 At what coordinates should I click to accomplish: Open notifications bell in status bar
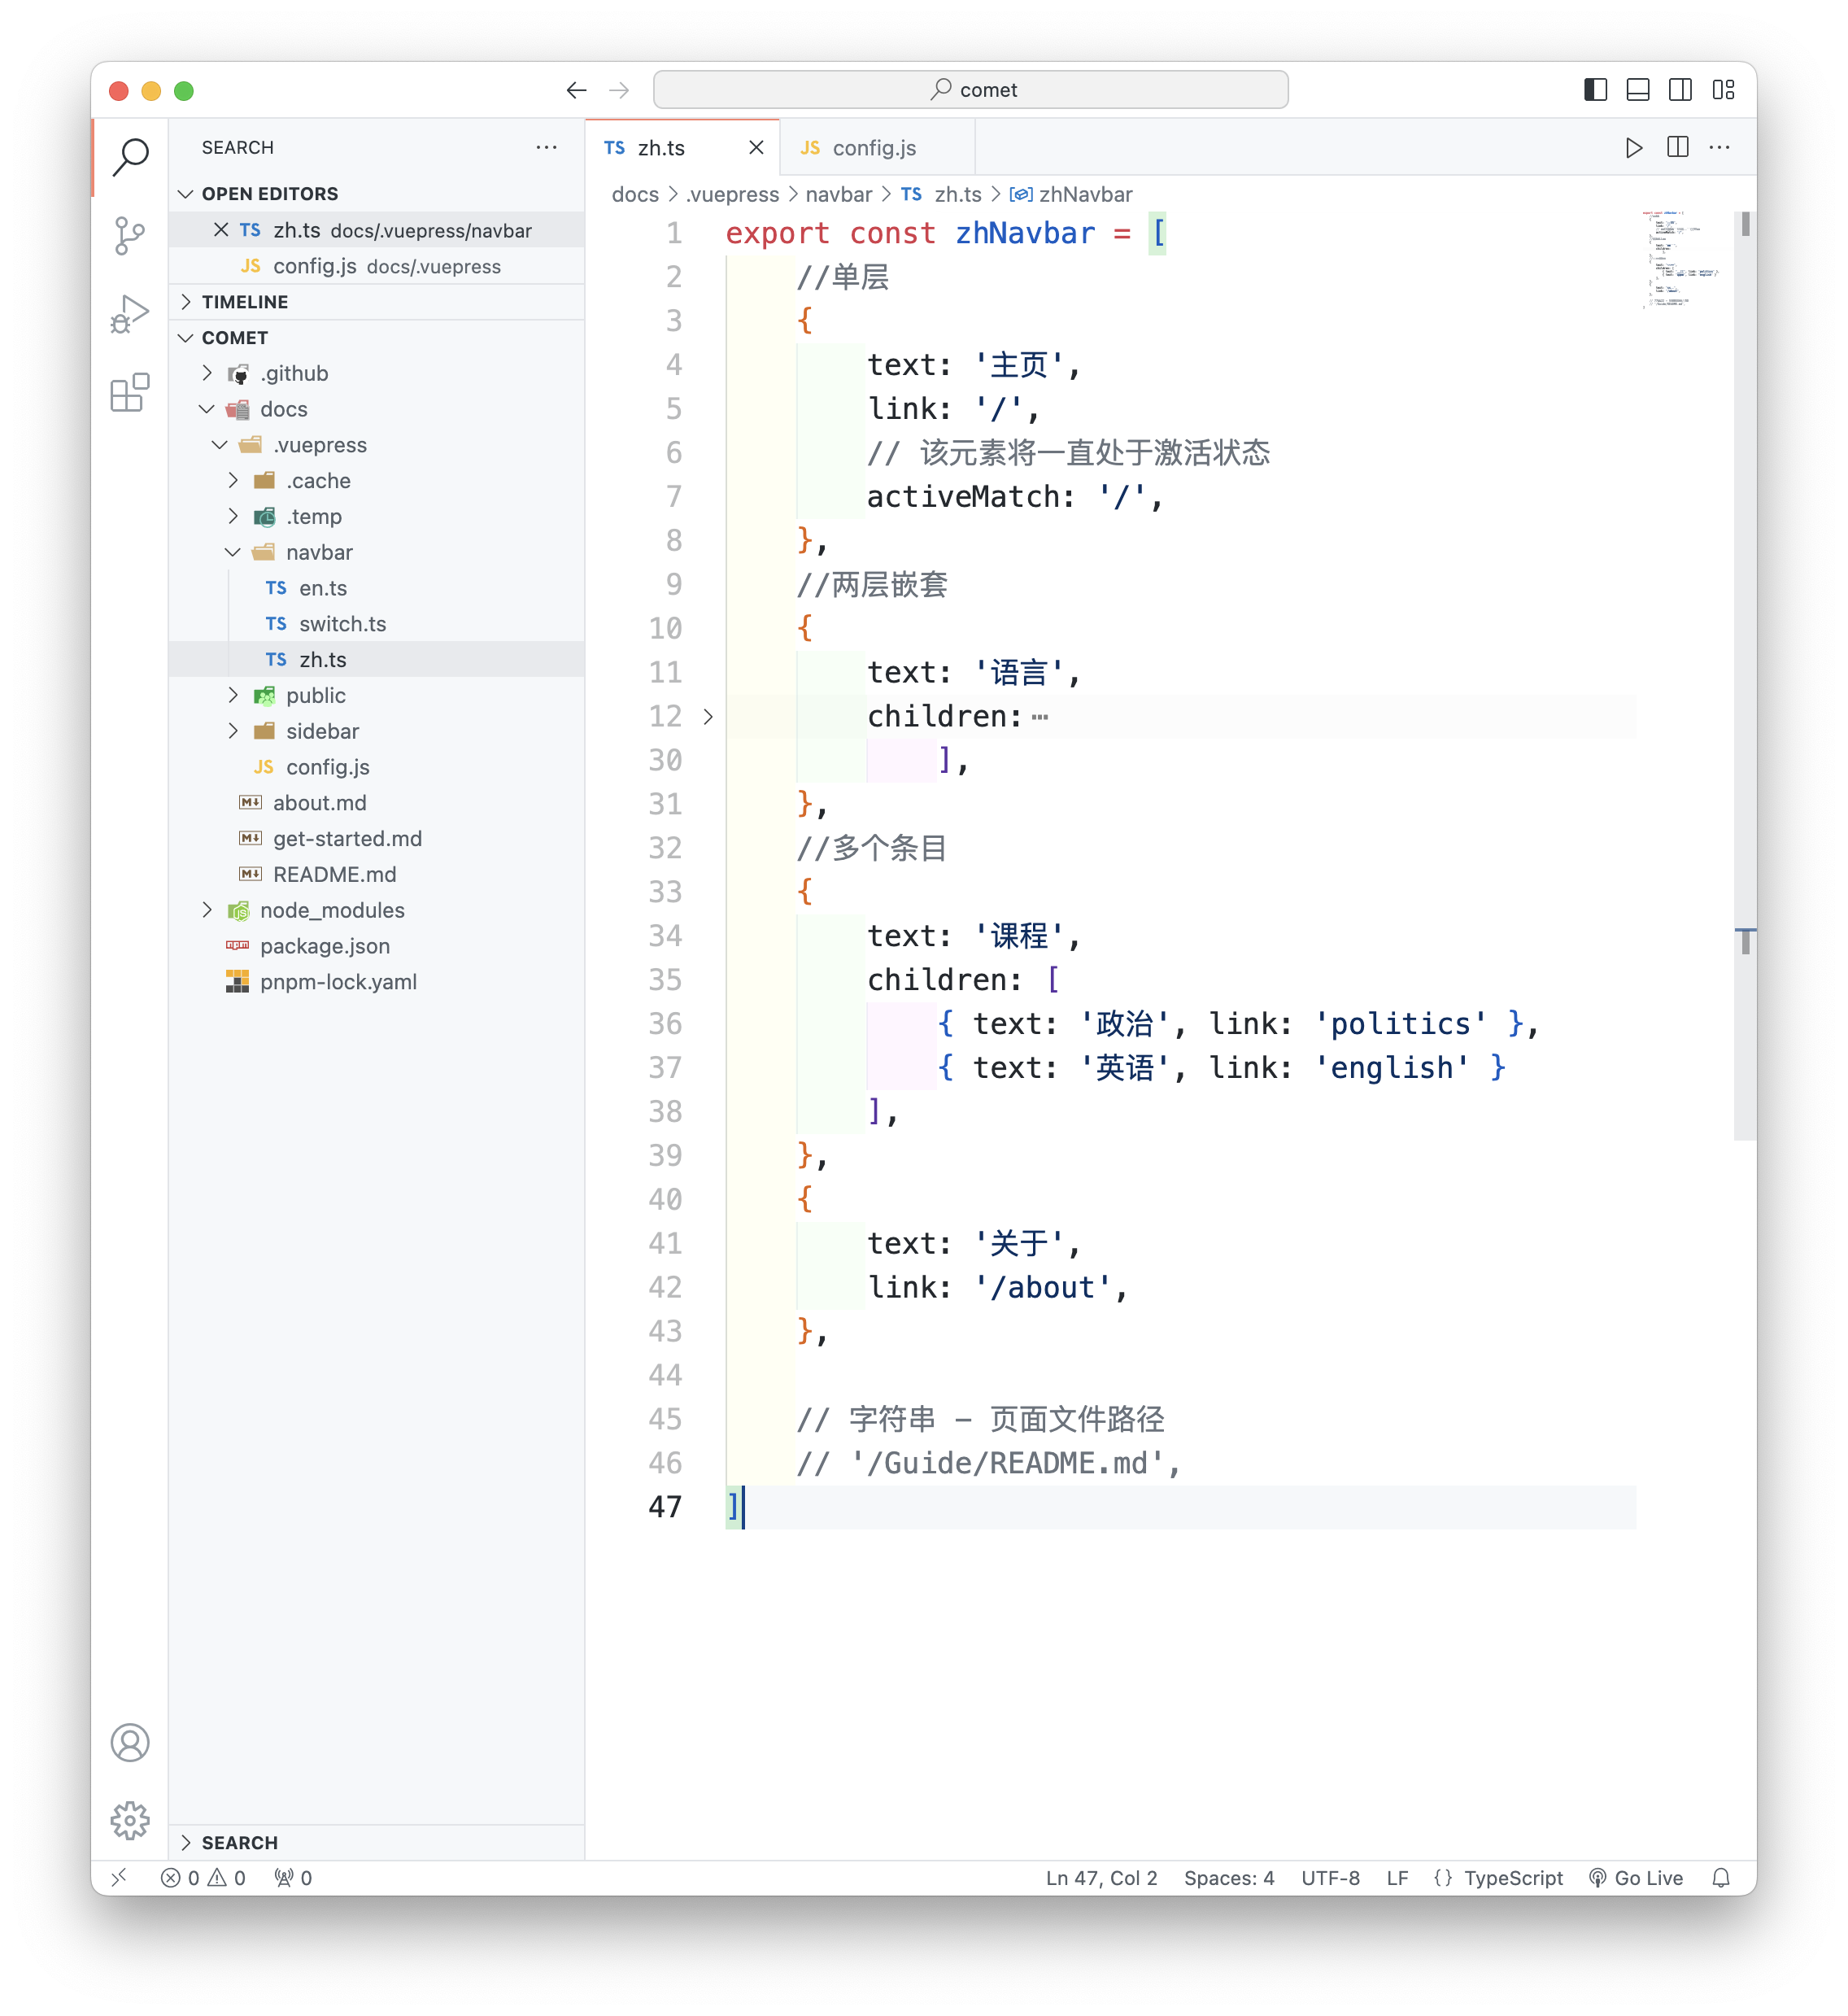coord(1720,1878)
